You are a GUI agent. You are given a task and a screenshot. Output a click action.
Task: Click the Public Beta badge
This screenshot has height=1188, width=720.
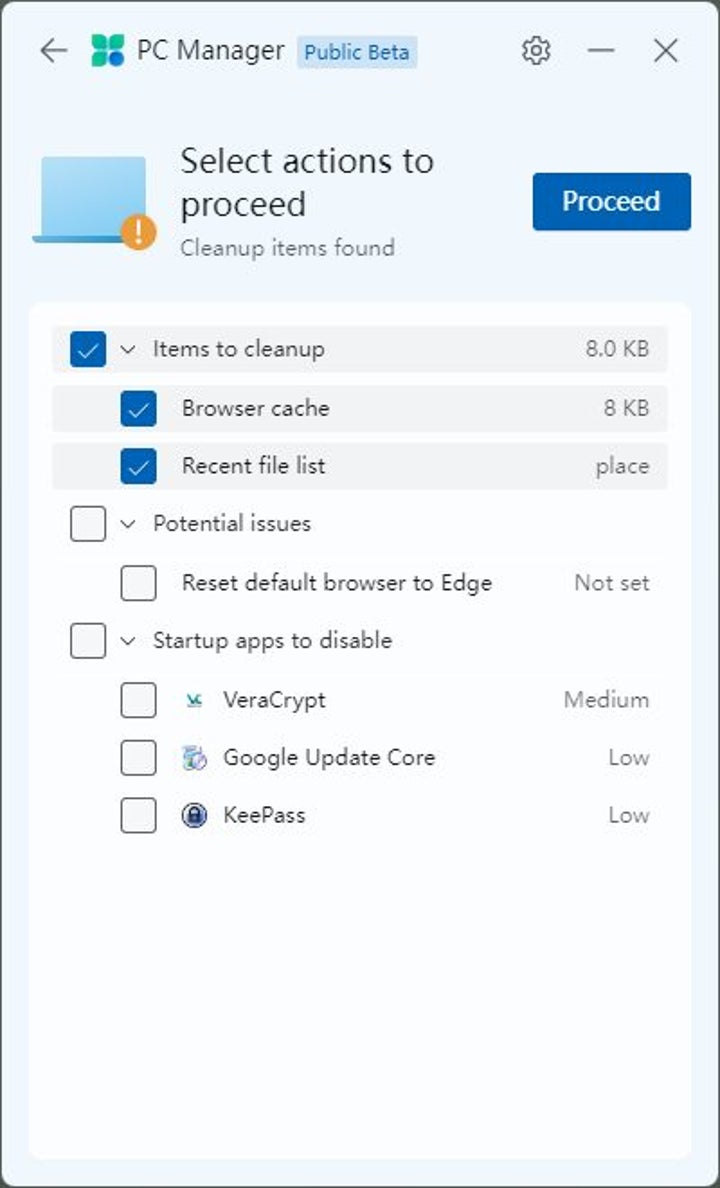[x=356, y=52]
